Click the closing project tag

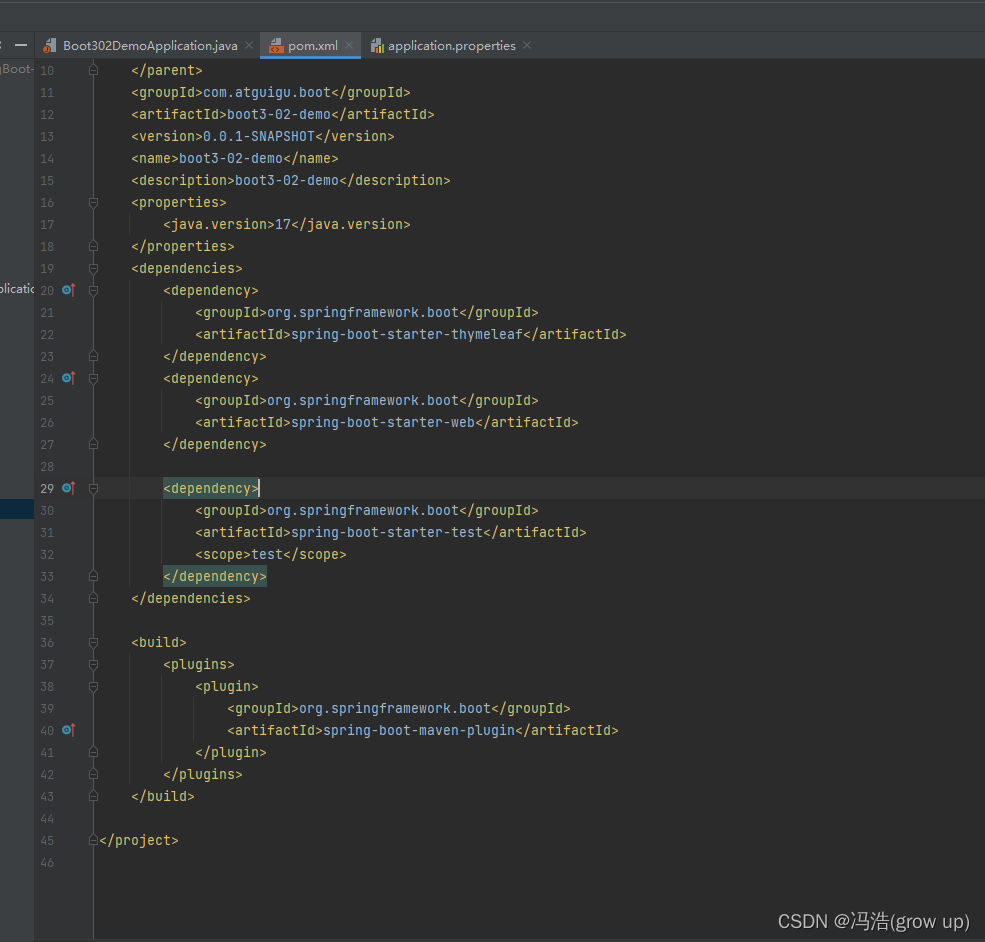point(139,840)
